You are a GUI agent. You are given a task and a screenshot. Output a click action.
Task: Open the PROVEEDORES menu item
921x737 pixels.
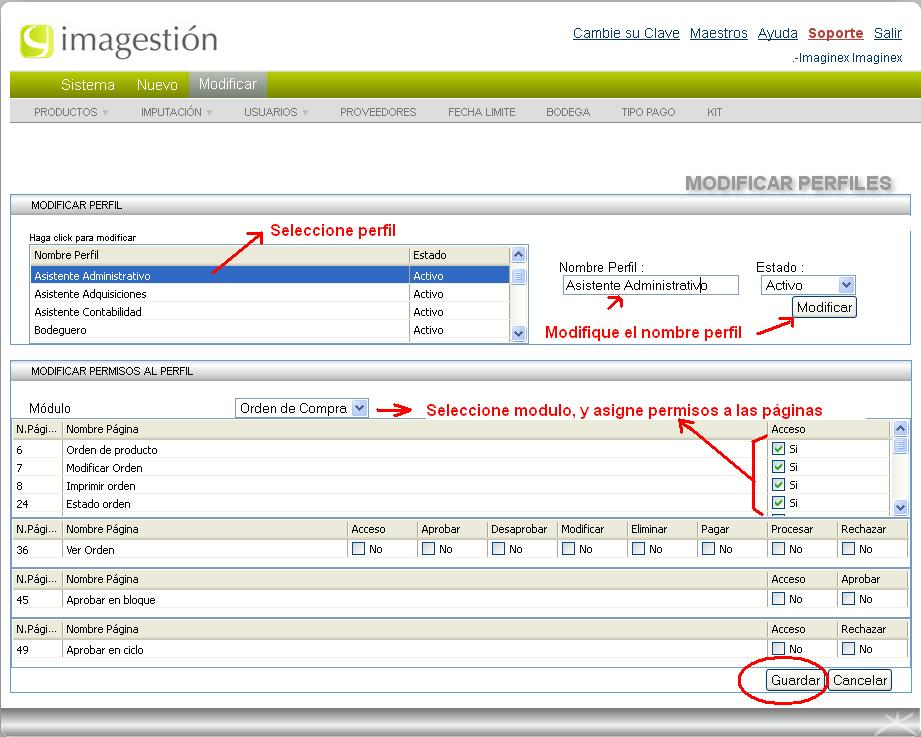tap(378, 112)
